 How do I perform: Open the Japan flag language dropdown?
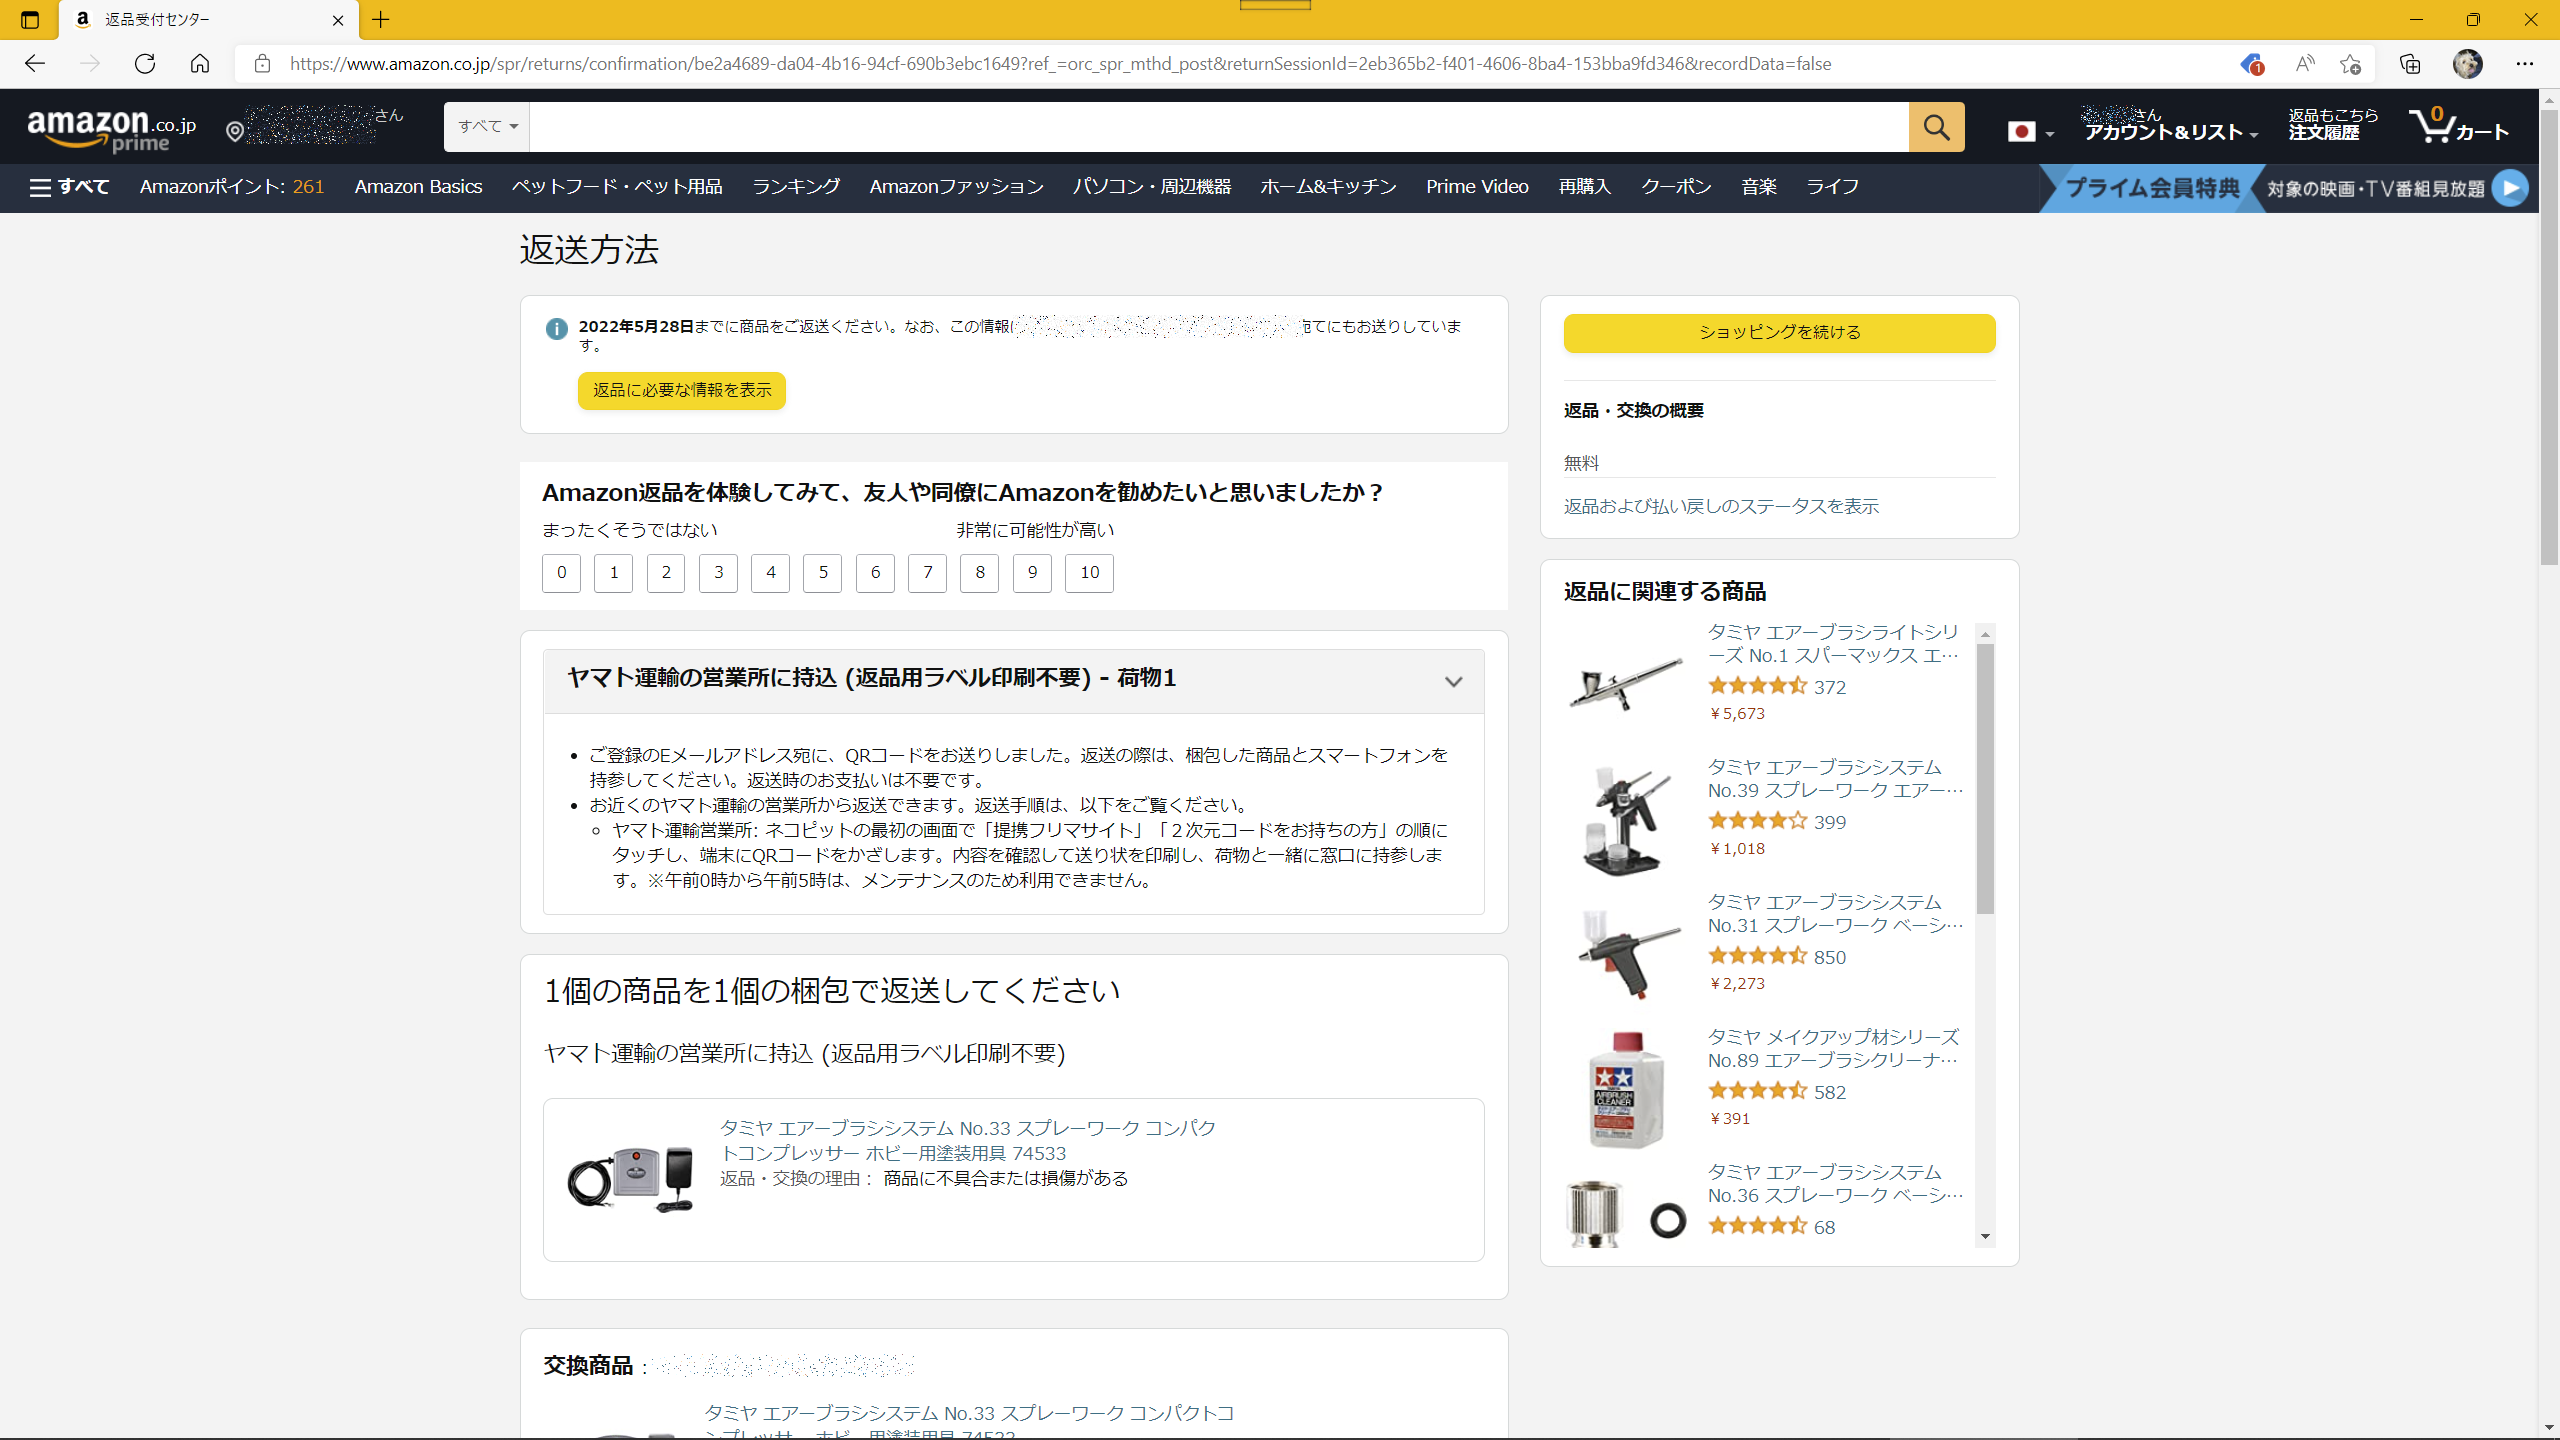pos(2030,131)
